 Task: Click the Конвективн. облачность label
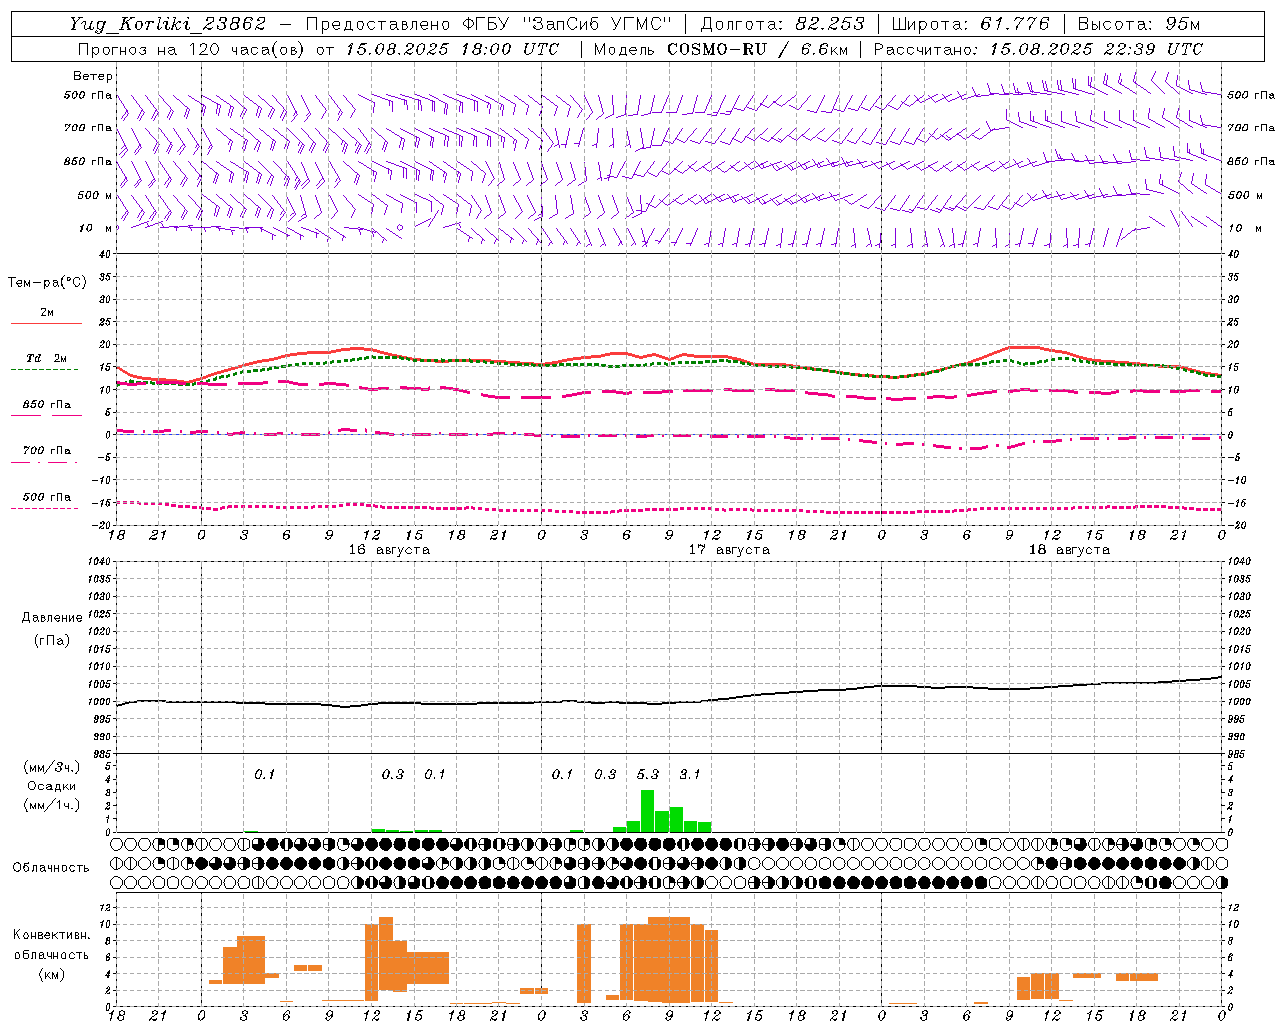click(x=51, y=945)
